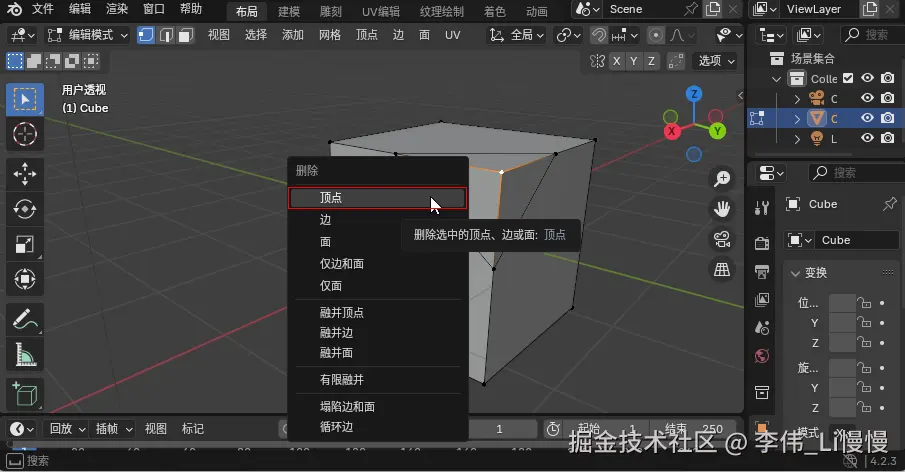905x472 pixels.
Task: Select the Add Cube tool
Action: point(24,394)
